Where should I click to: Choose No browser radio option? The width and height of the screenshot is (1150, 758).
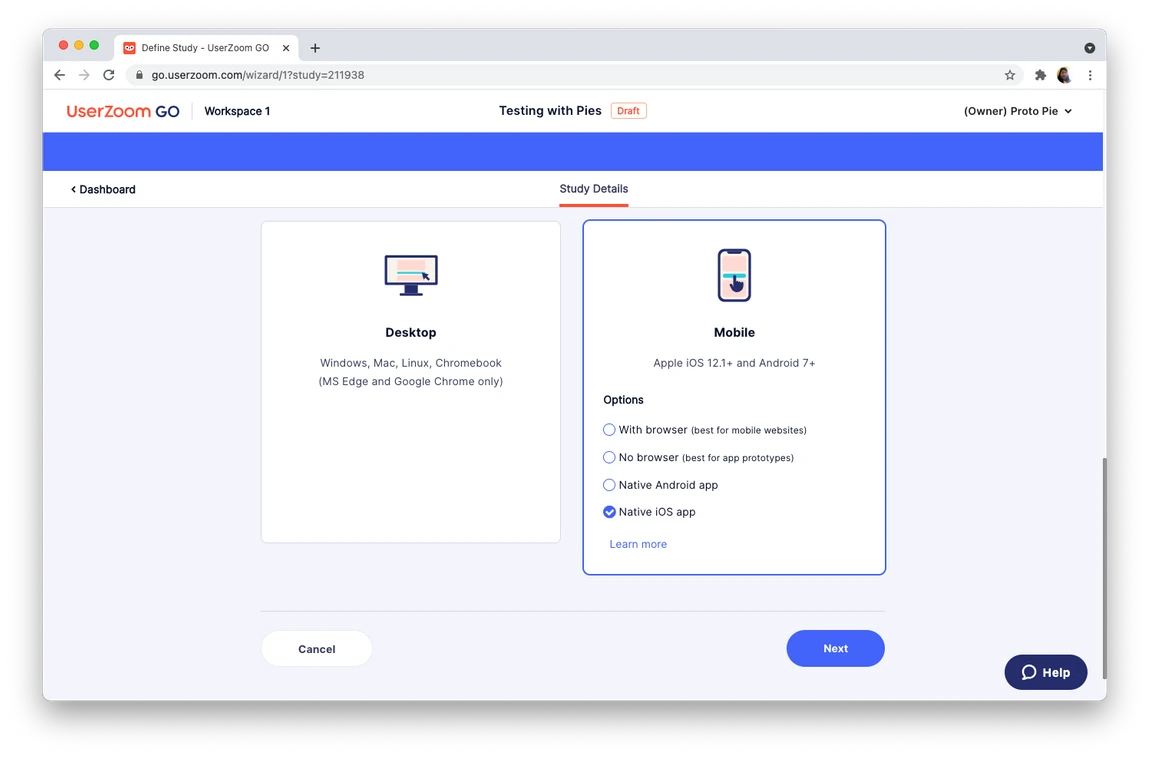point(609,457)
